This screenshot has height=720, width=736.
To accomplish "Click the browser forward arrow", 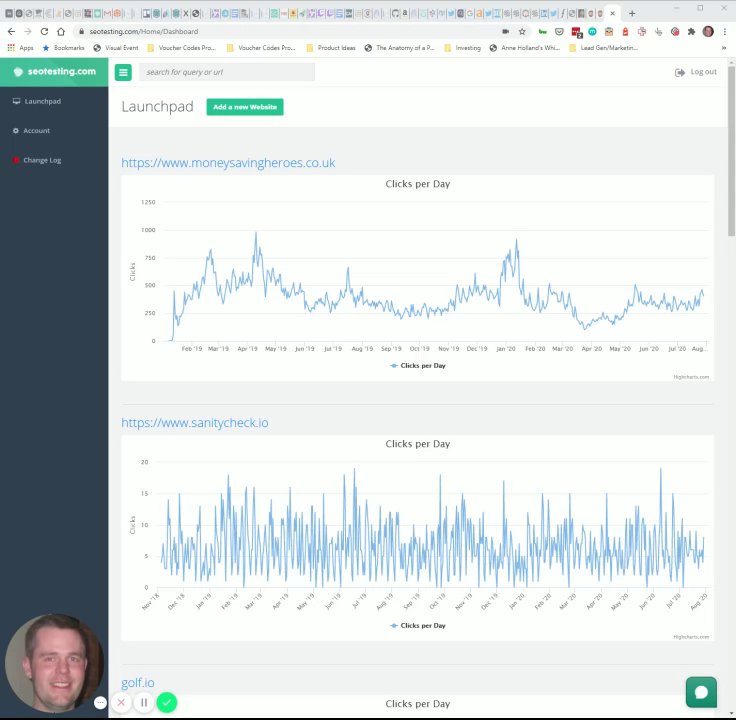I will click(x=28, y=31).
